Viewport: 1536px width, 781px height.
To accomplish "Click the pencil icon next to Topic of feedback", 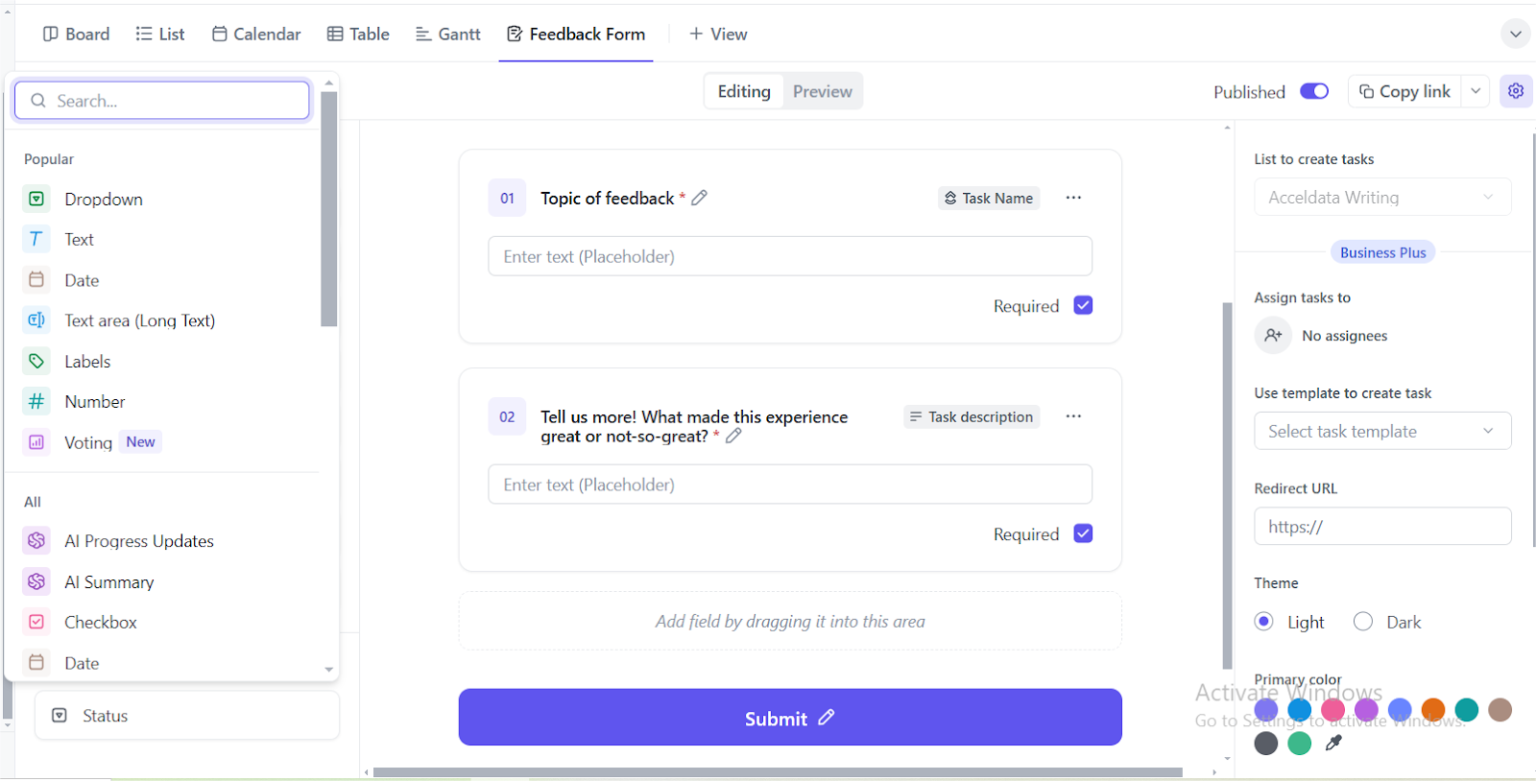I will point(700,198).
